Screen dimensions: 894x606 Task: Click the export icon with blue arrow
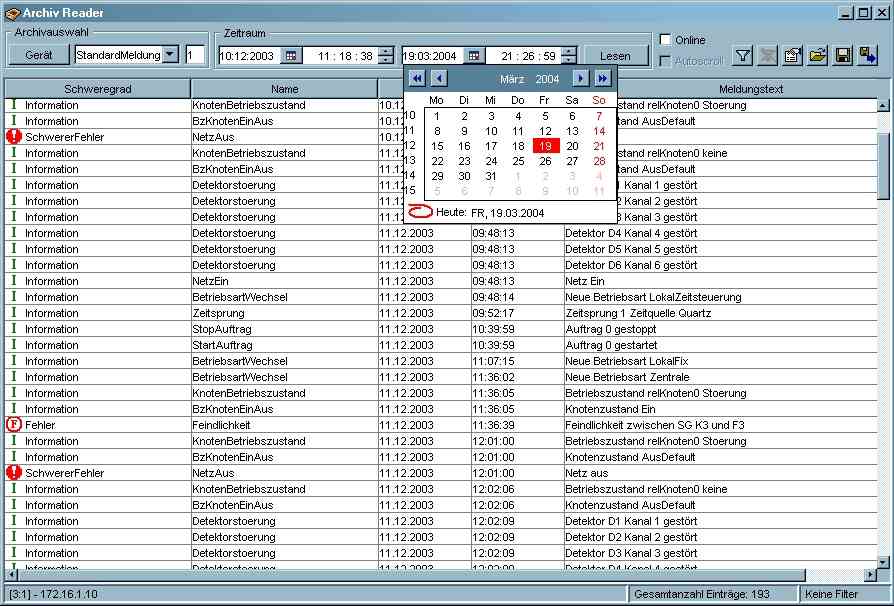coord(868,56)
